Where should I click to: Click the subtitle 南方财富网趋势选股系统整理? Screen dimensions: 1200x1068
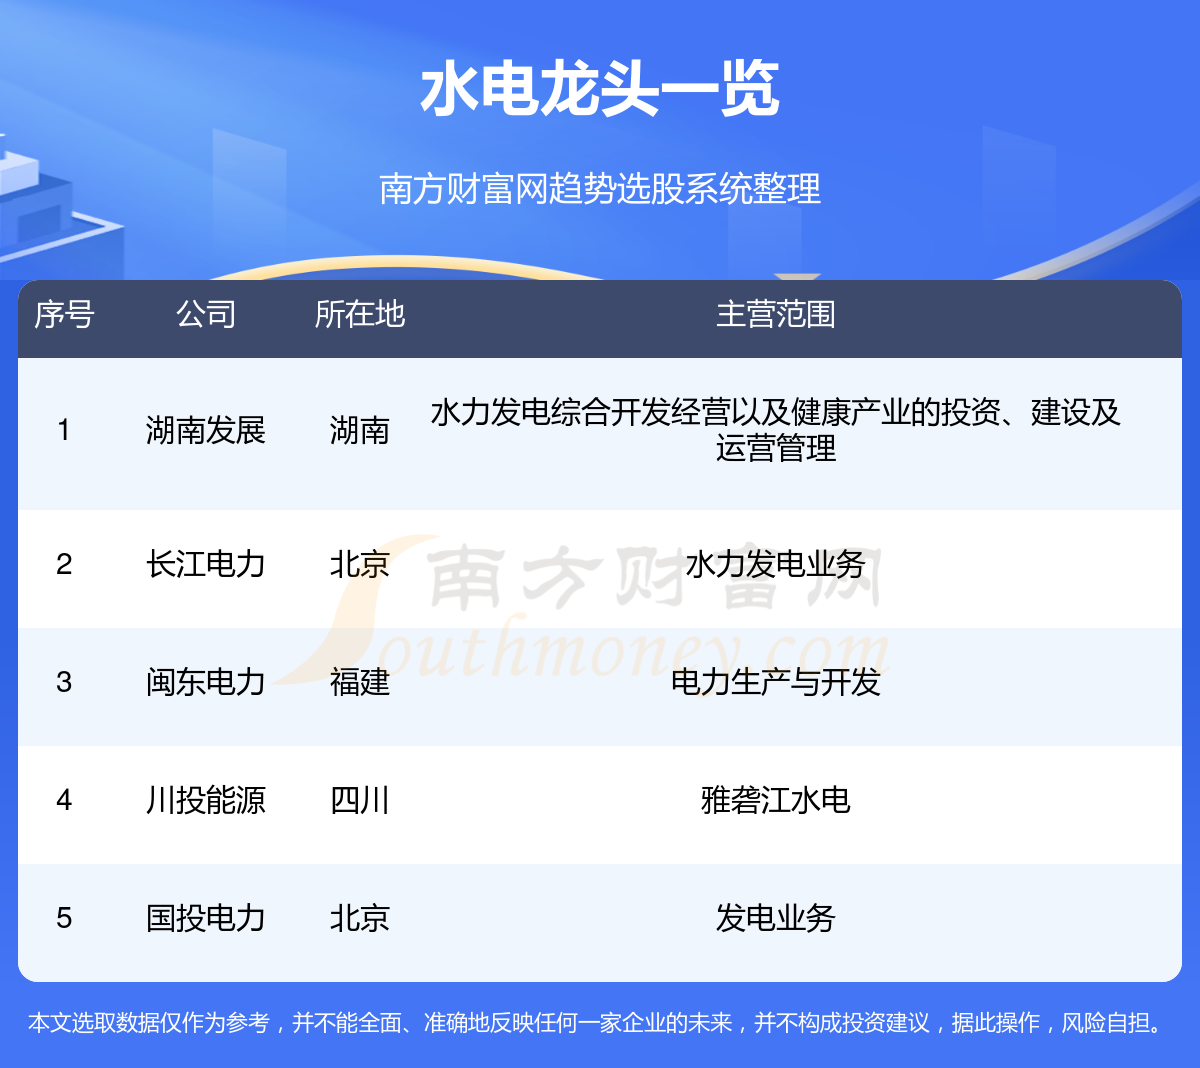(600, 188)
